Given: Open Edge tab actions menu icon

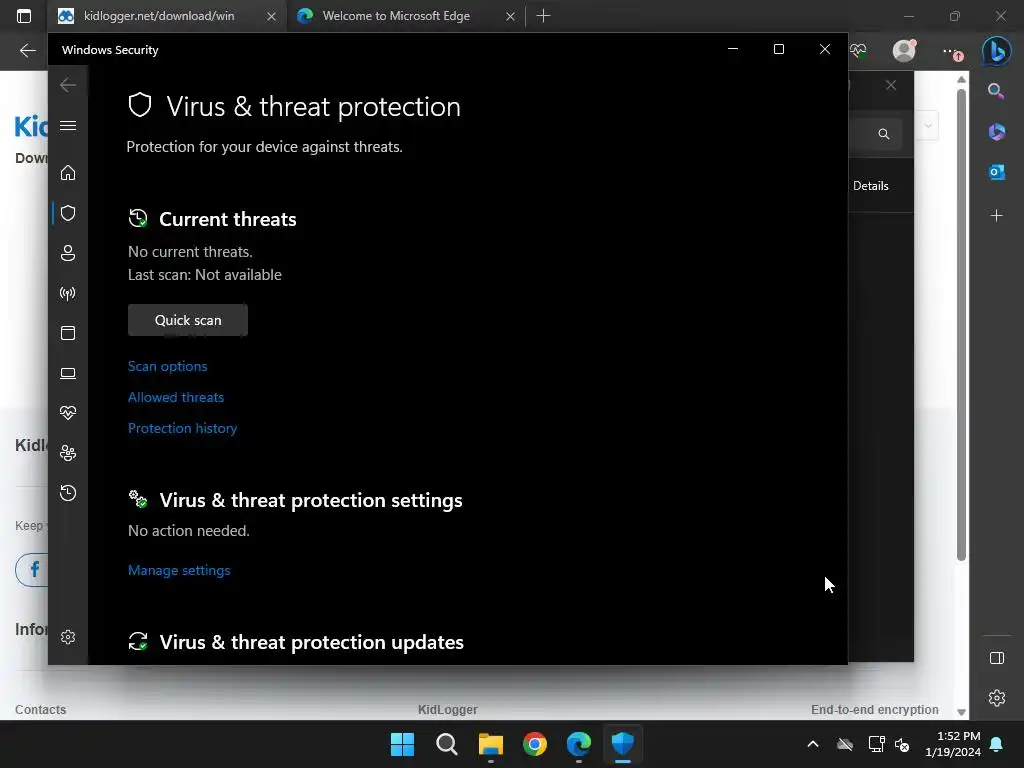Looking at the screenshot, I should pos(24,16).
